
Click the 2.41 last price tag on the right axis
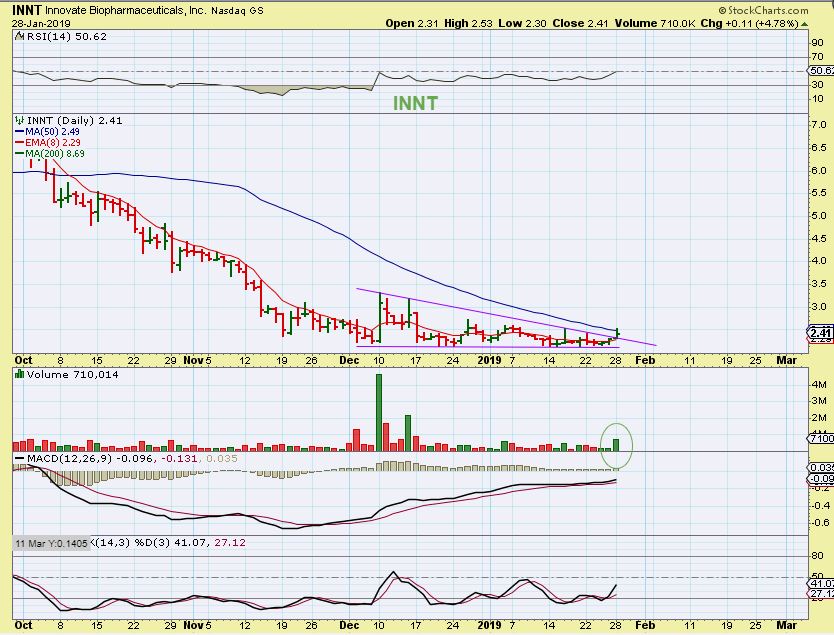tap(821, 333)
